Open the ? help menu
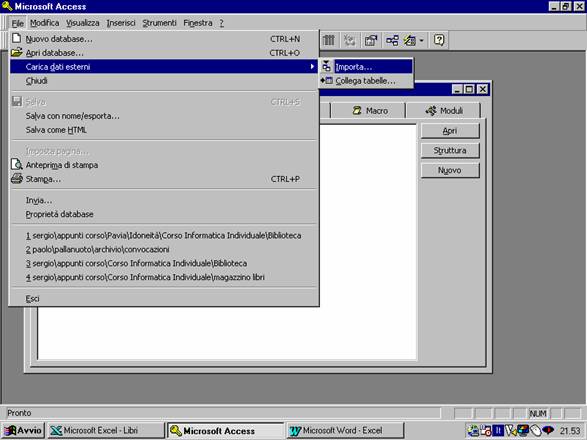Image resolution: width=587 pixels, height=440 pixels. pyautogui.click(x=222, y=23)
